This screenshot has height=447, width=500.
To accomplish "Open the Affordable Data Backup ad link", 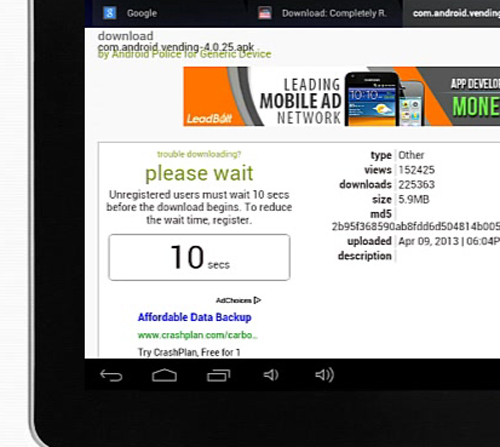I will pos(195,317).
